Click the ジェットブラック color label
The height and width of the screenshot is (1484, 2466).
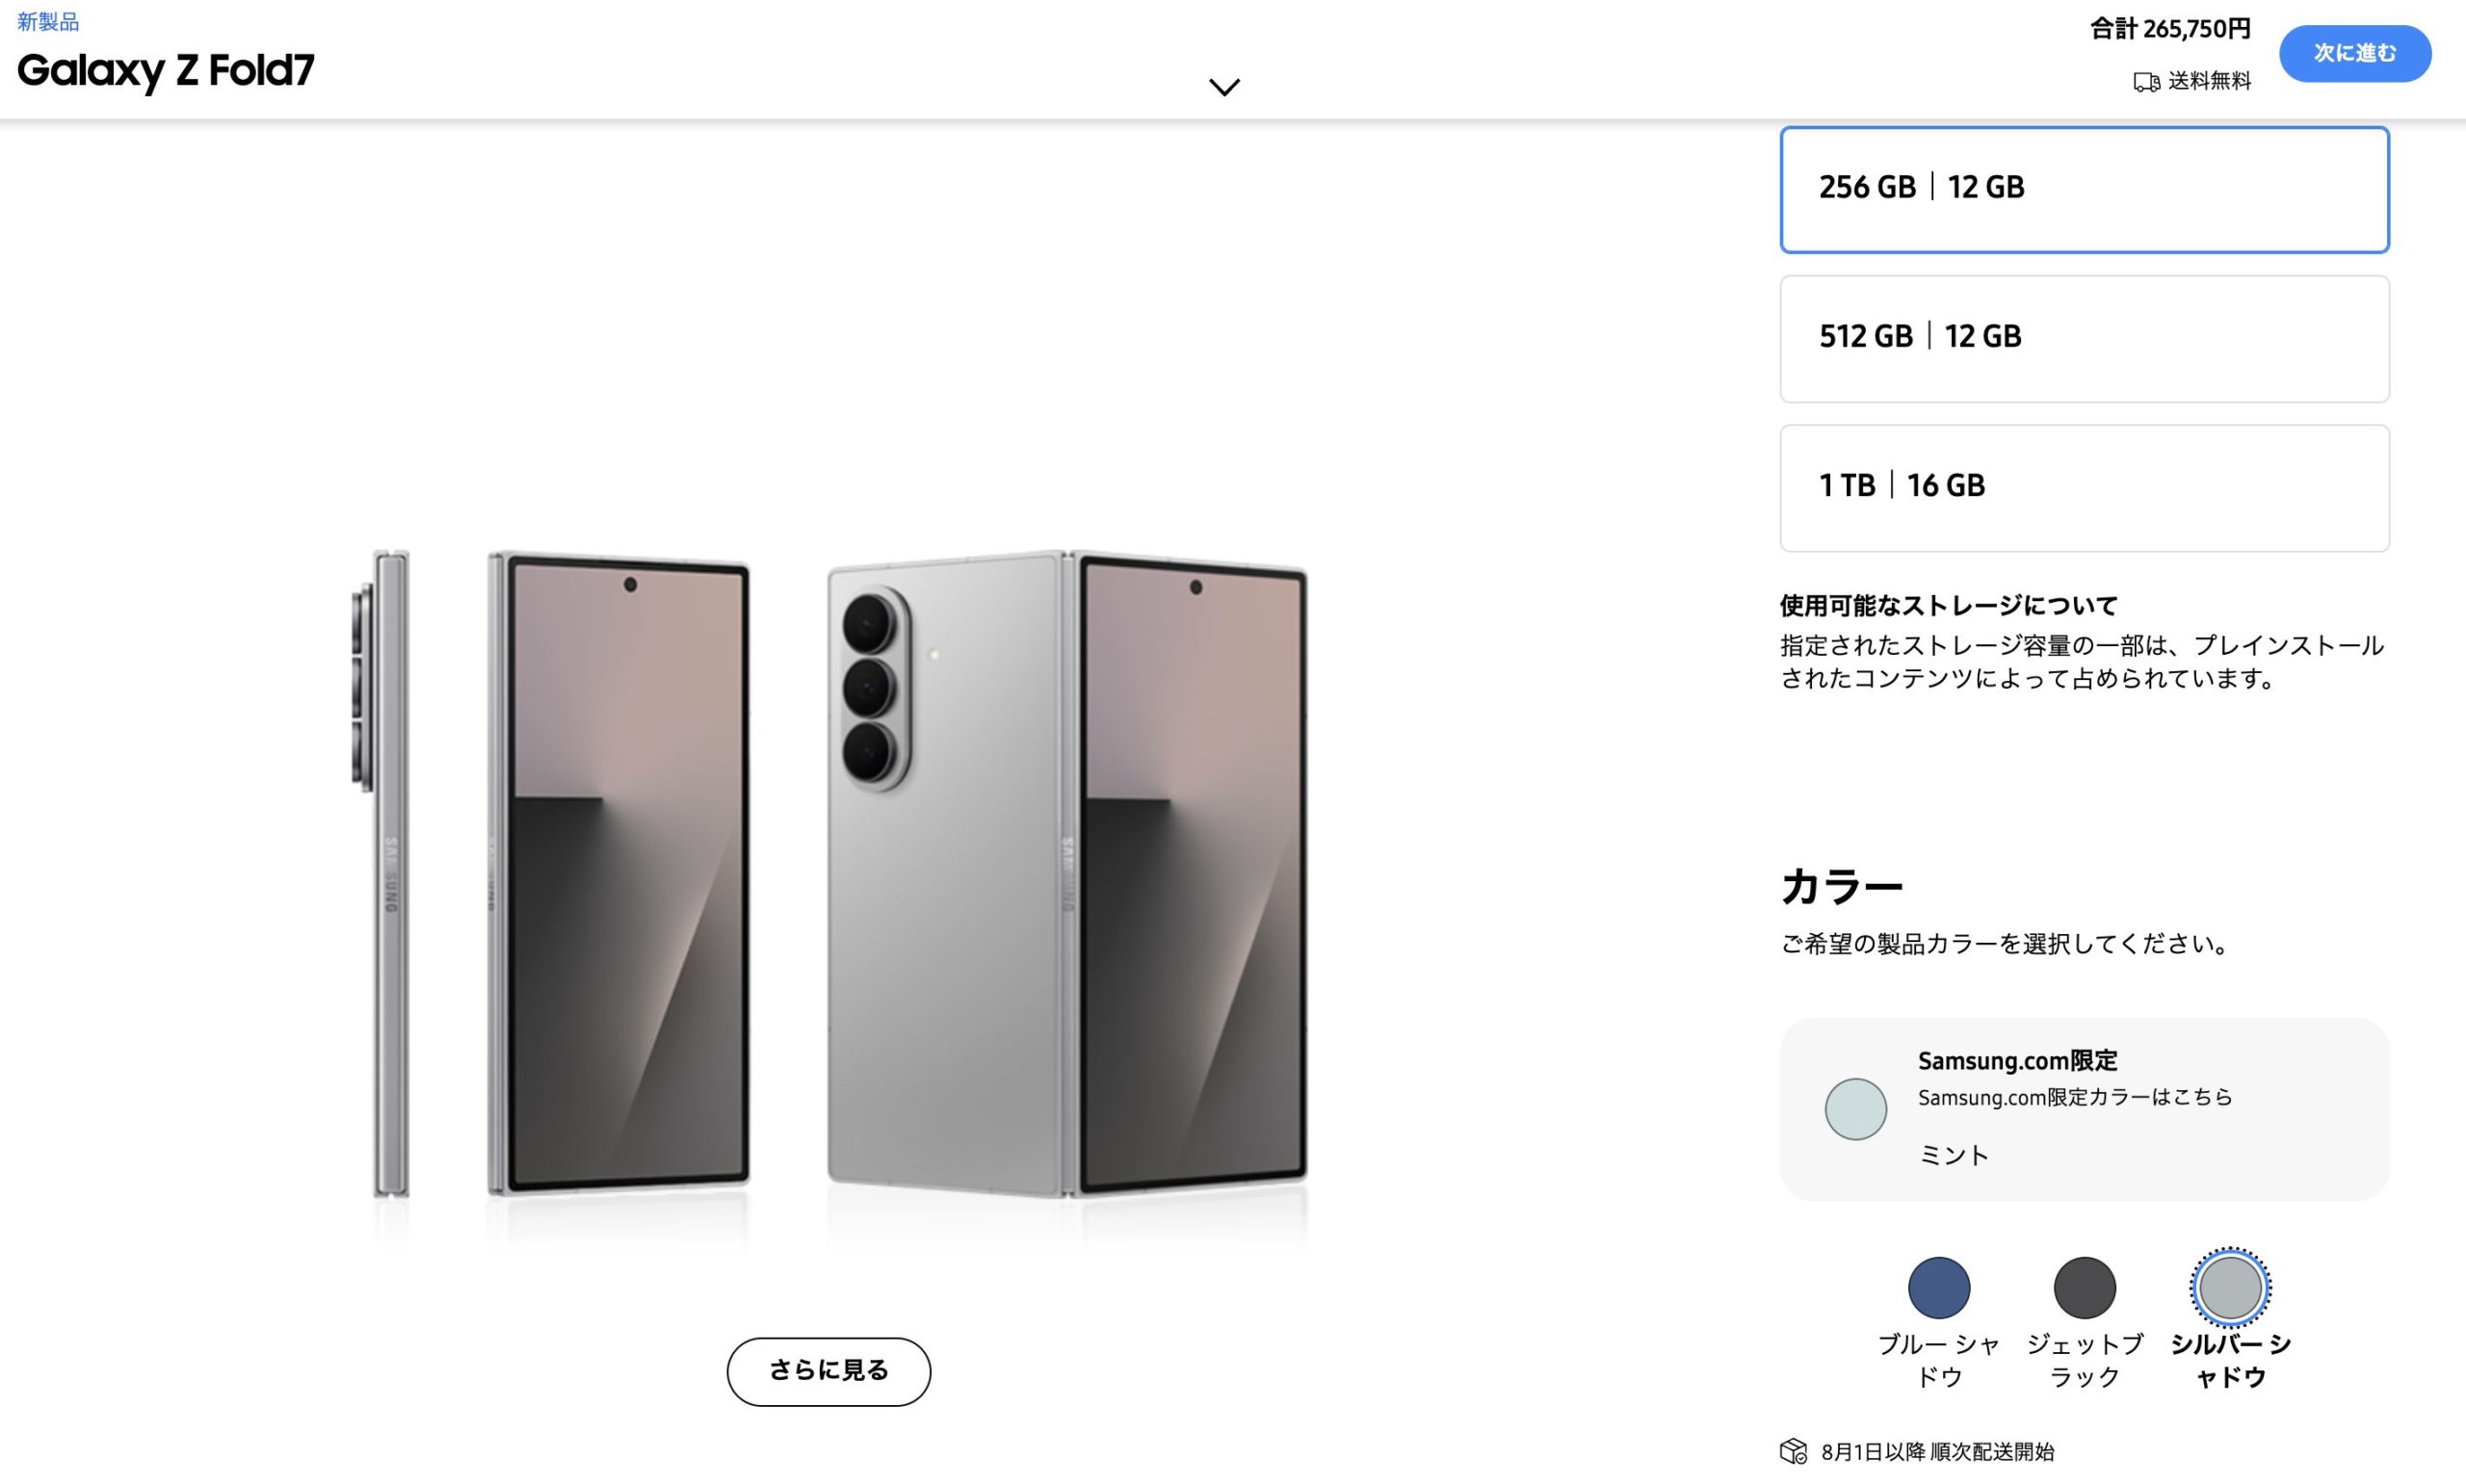click(x=2084, y=1360)
